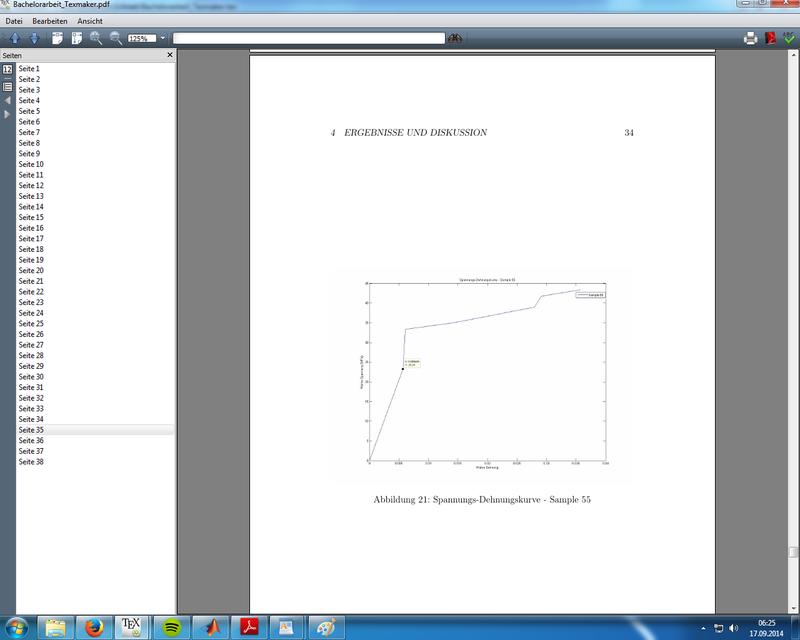The image size is (800, 640).
Task: Click the search text input field
Action: 308,39
